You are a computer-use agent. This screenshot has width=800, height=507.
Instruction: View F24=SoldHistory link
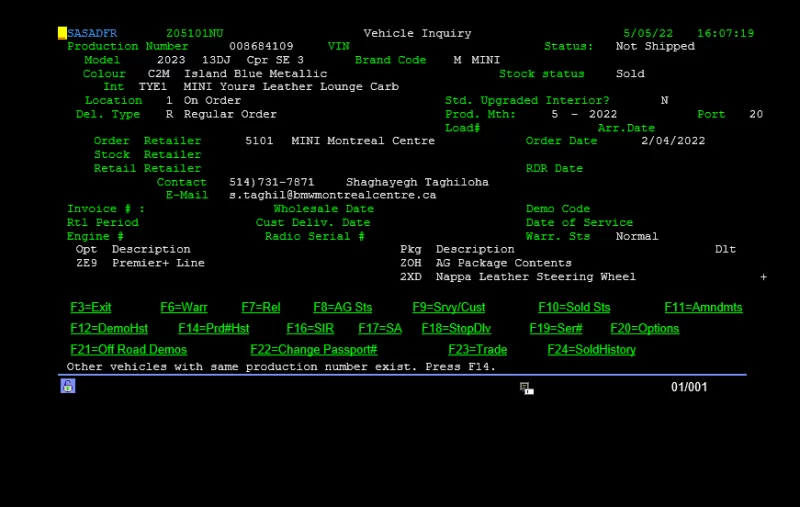(591, 350)
